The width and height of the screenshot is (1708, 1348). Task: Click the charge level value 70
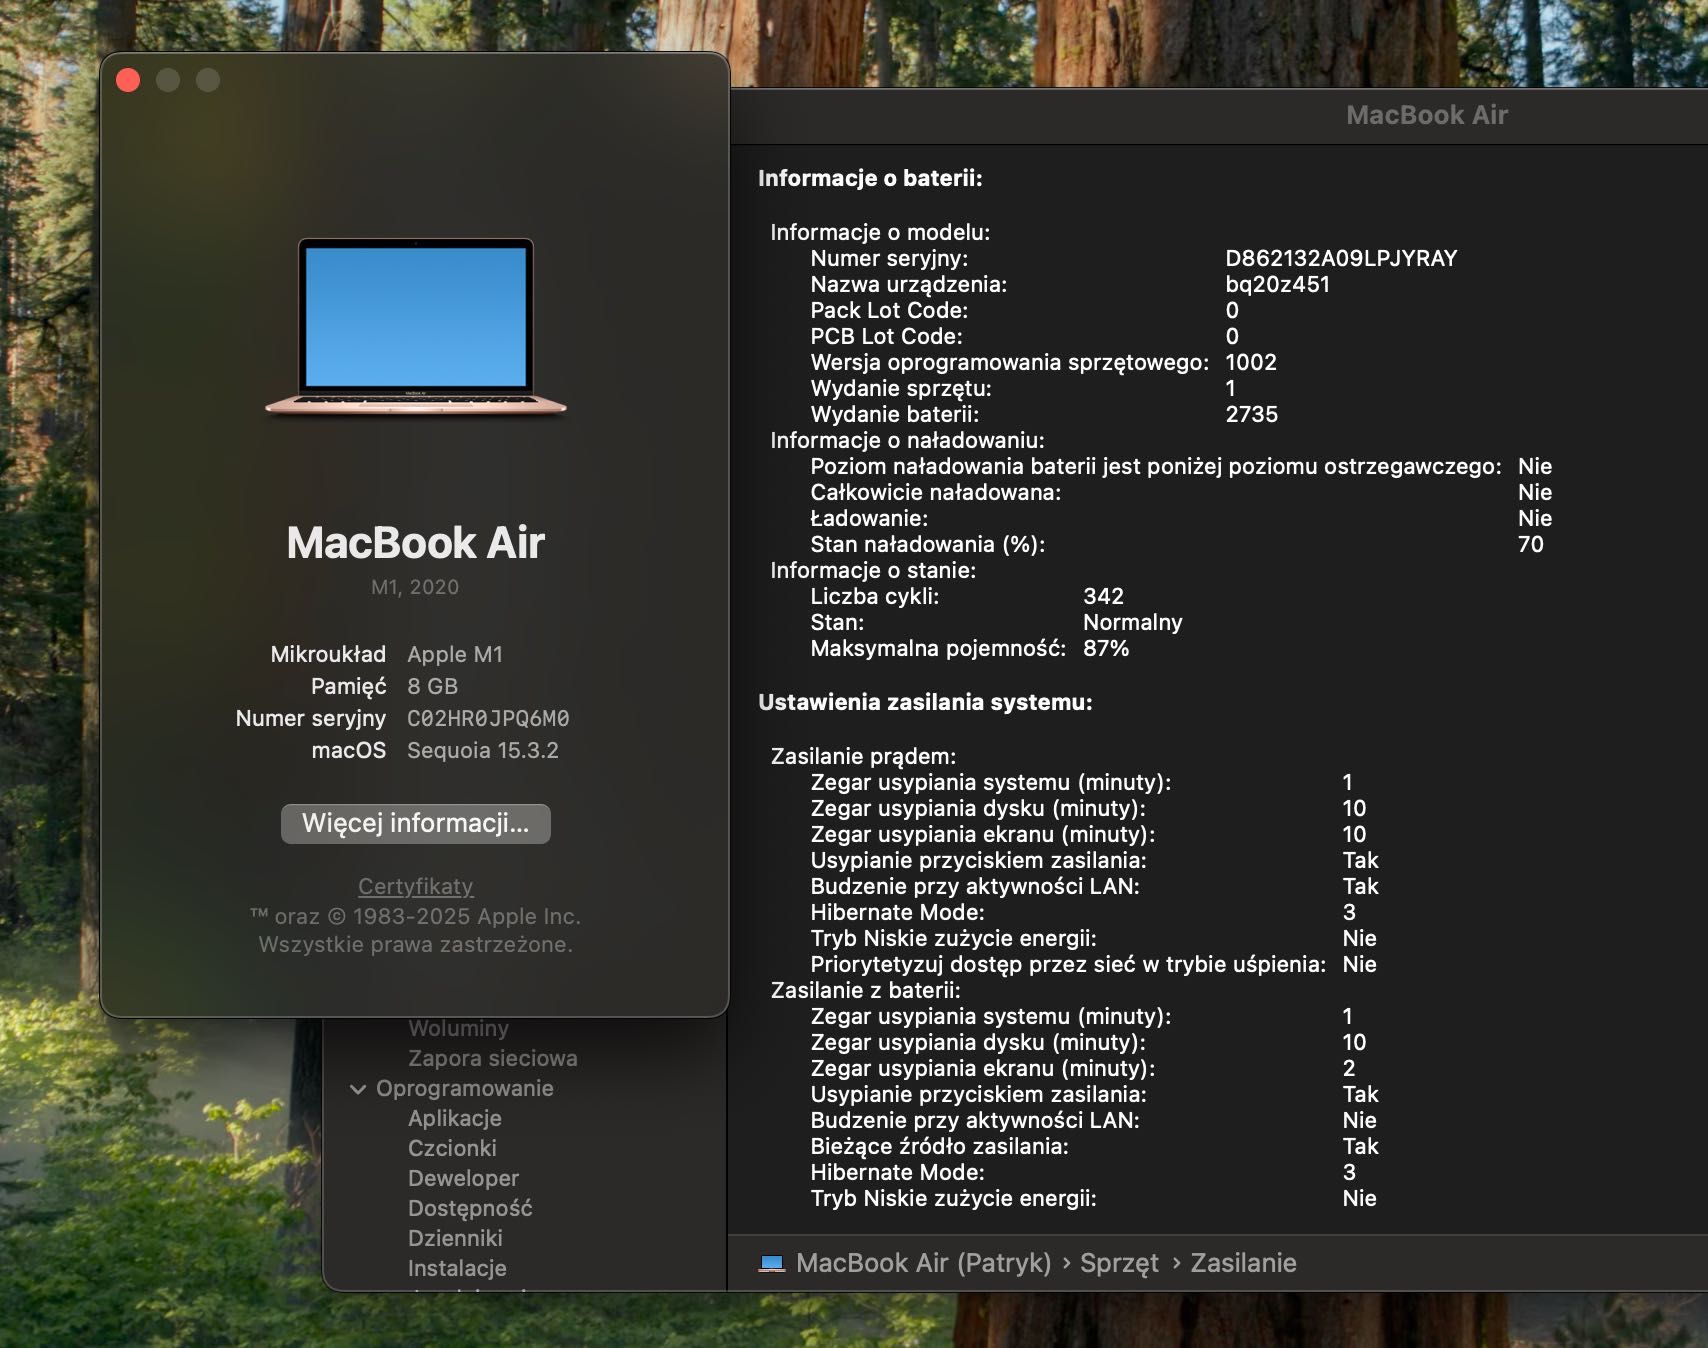tap(1531, 544)
